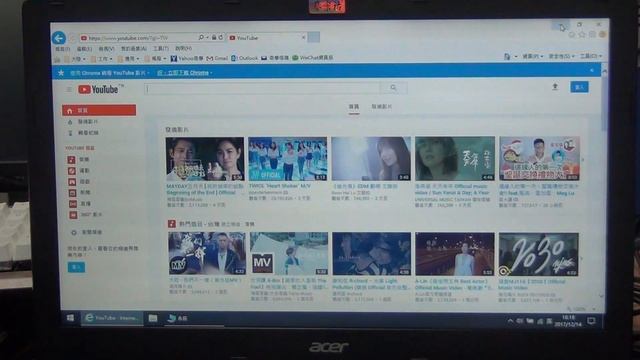Open the News channel icon in sidebar

coord(72,193)
